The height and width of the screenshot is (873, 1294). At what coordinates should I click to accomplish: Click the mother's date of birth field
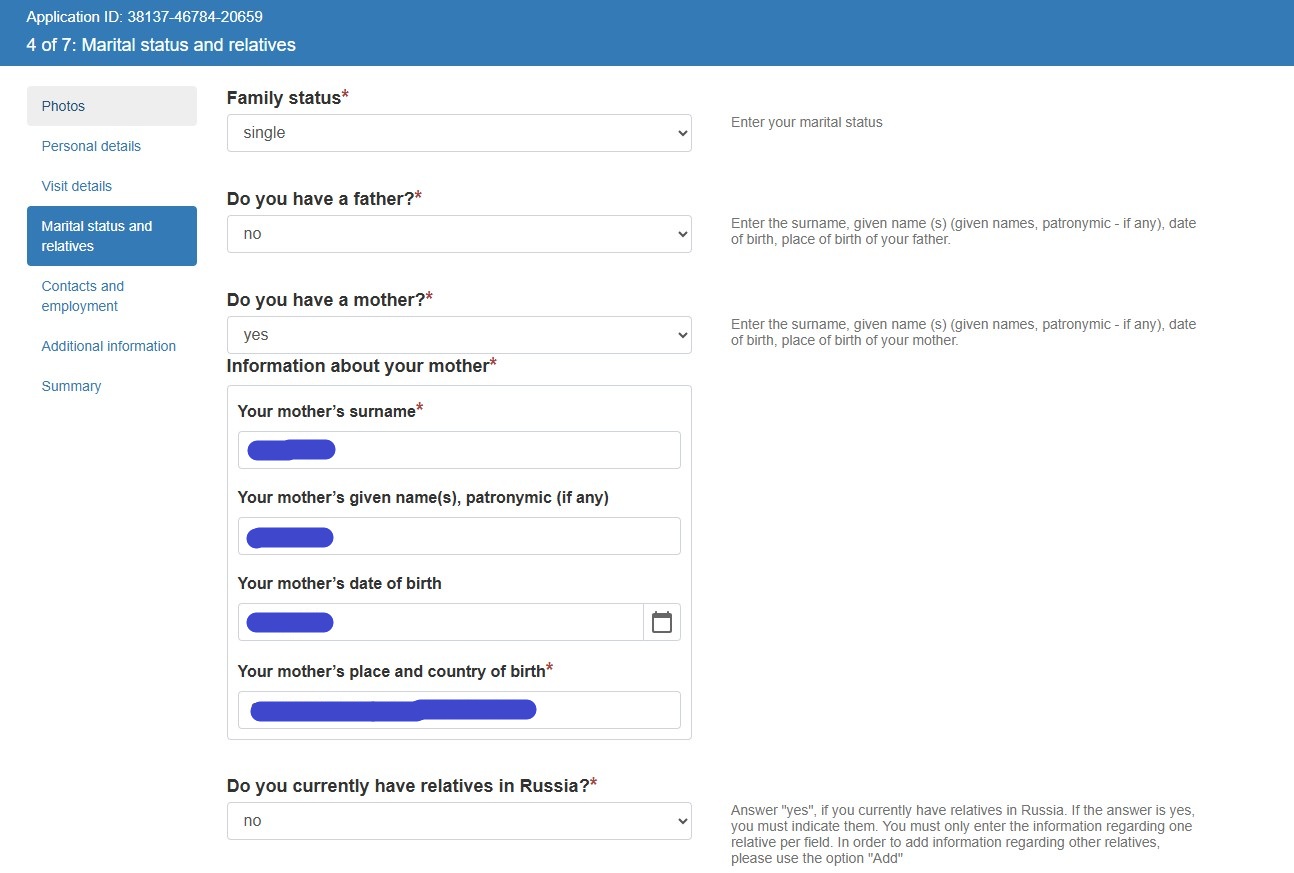[441, 622]
